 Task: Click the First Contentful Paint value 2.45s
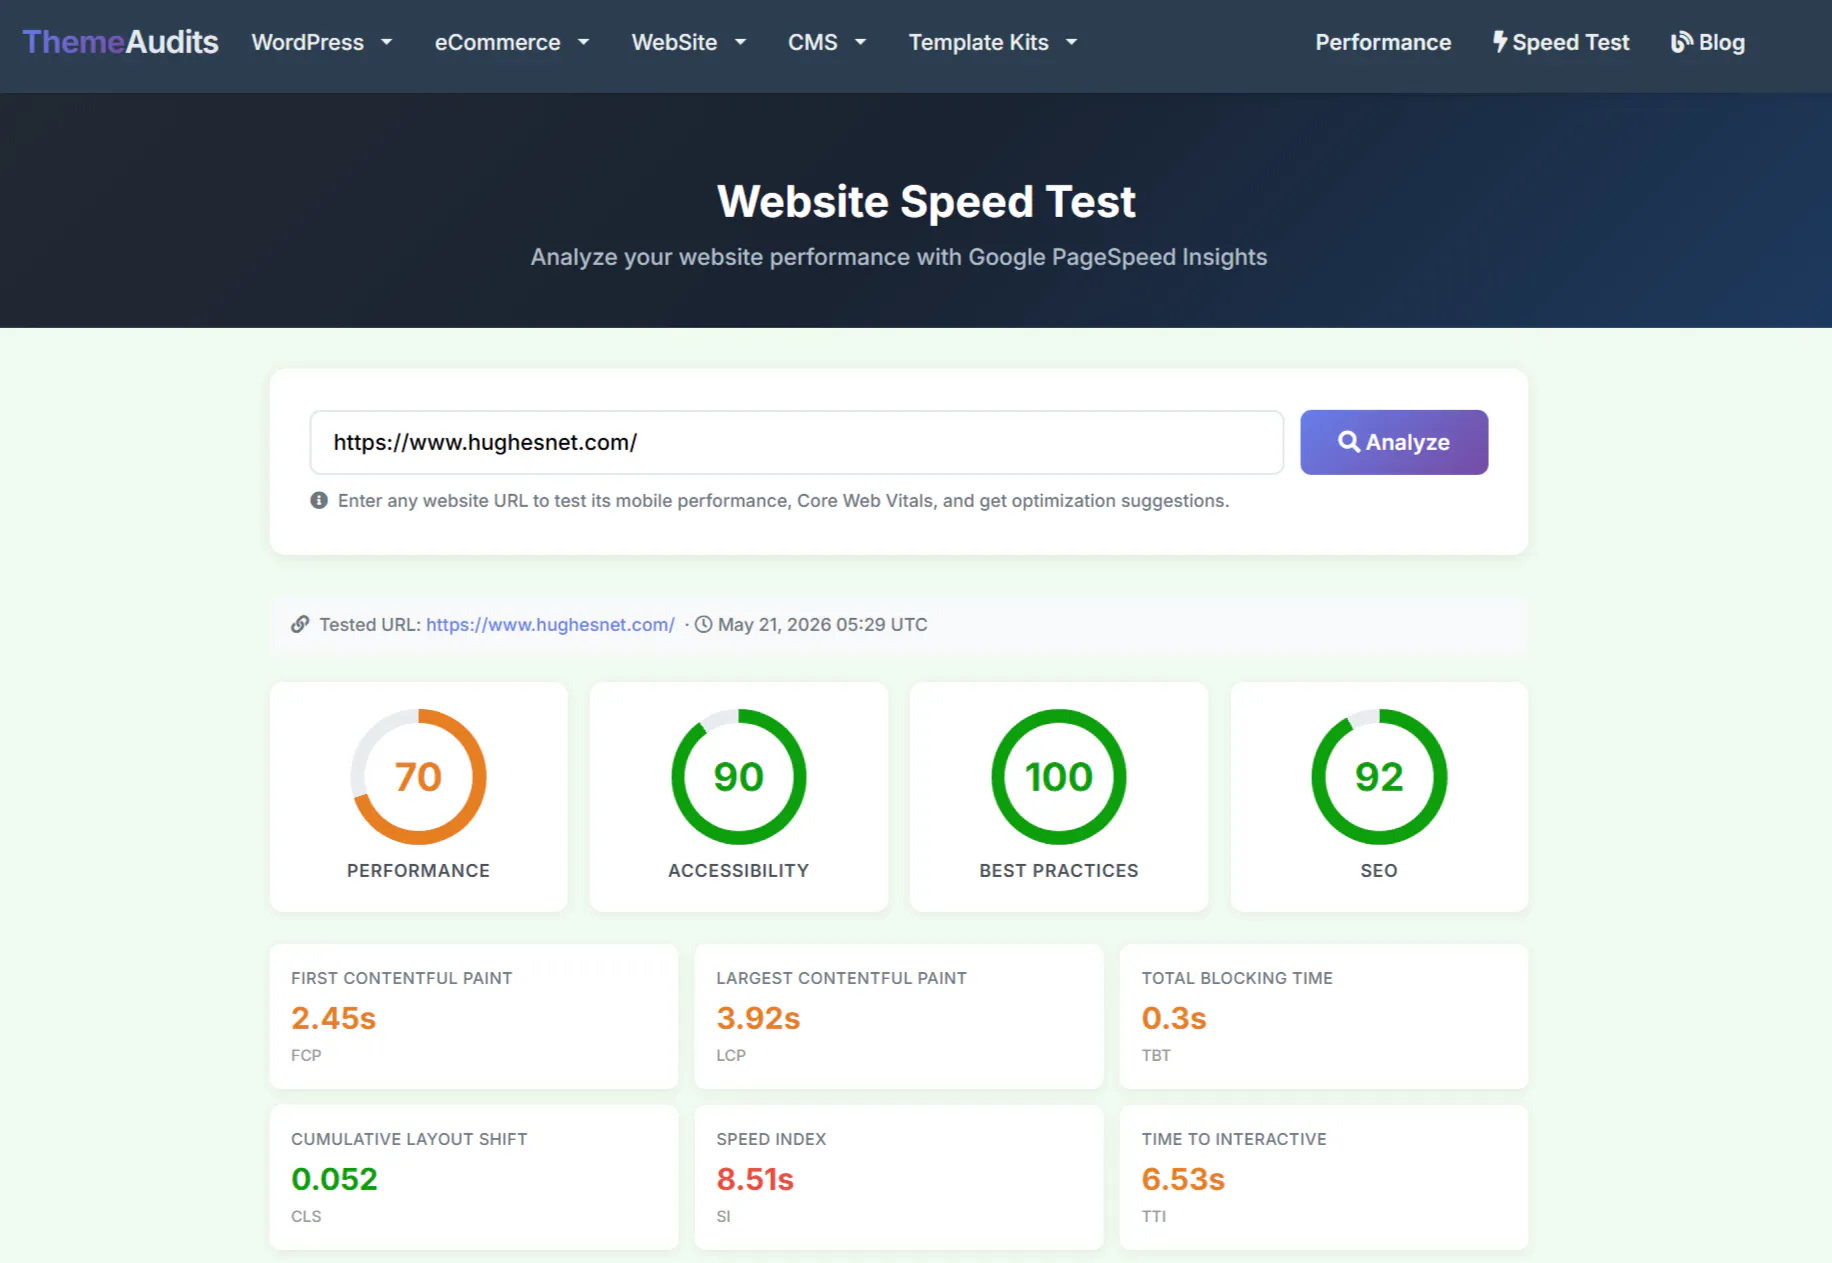coord(333,1018)
